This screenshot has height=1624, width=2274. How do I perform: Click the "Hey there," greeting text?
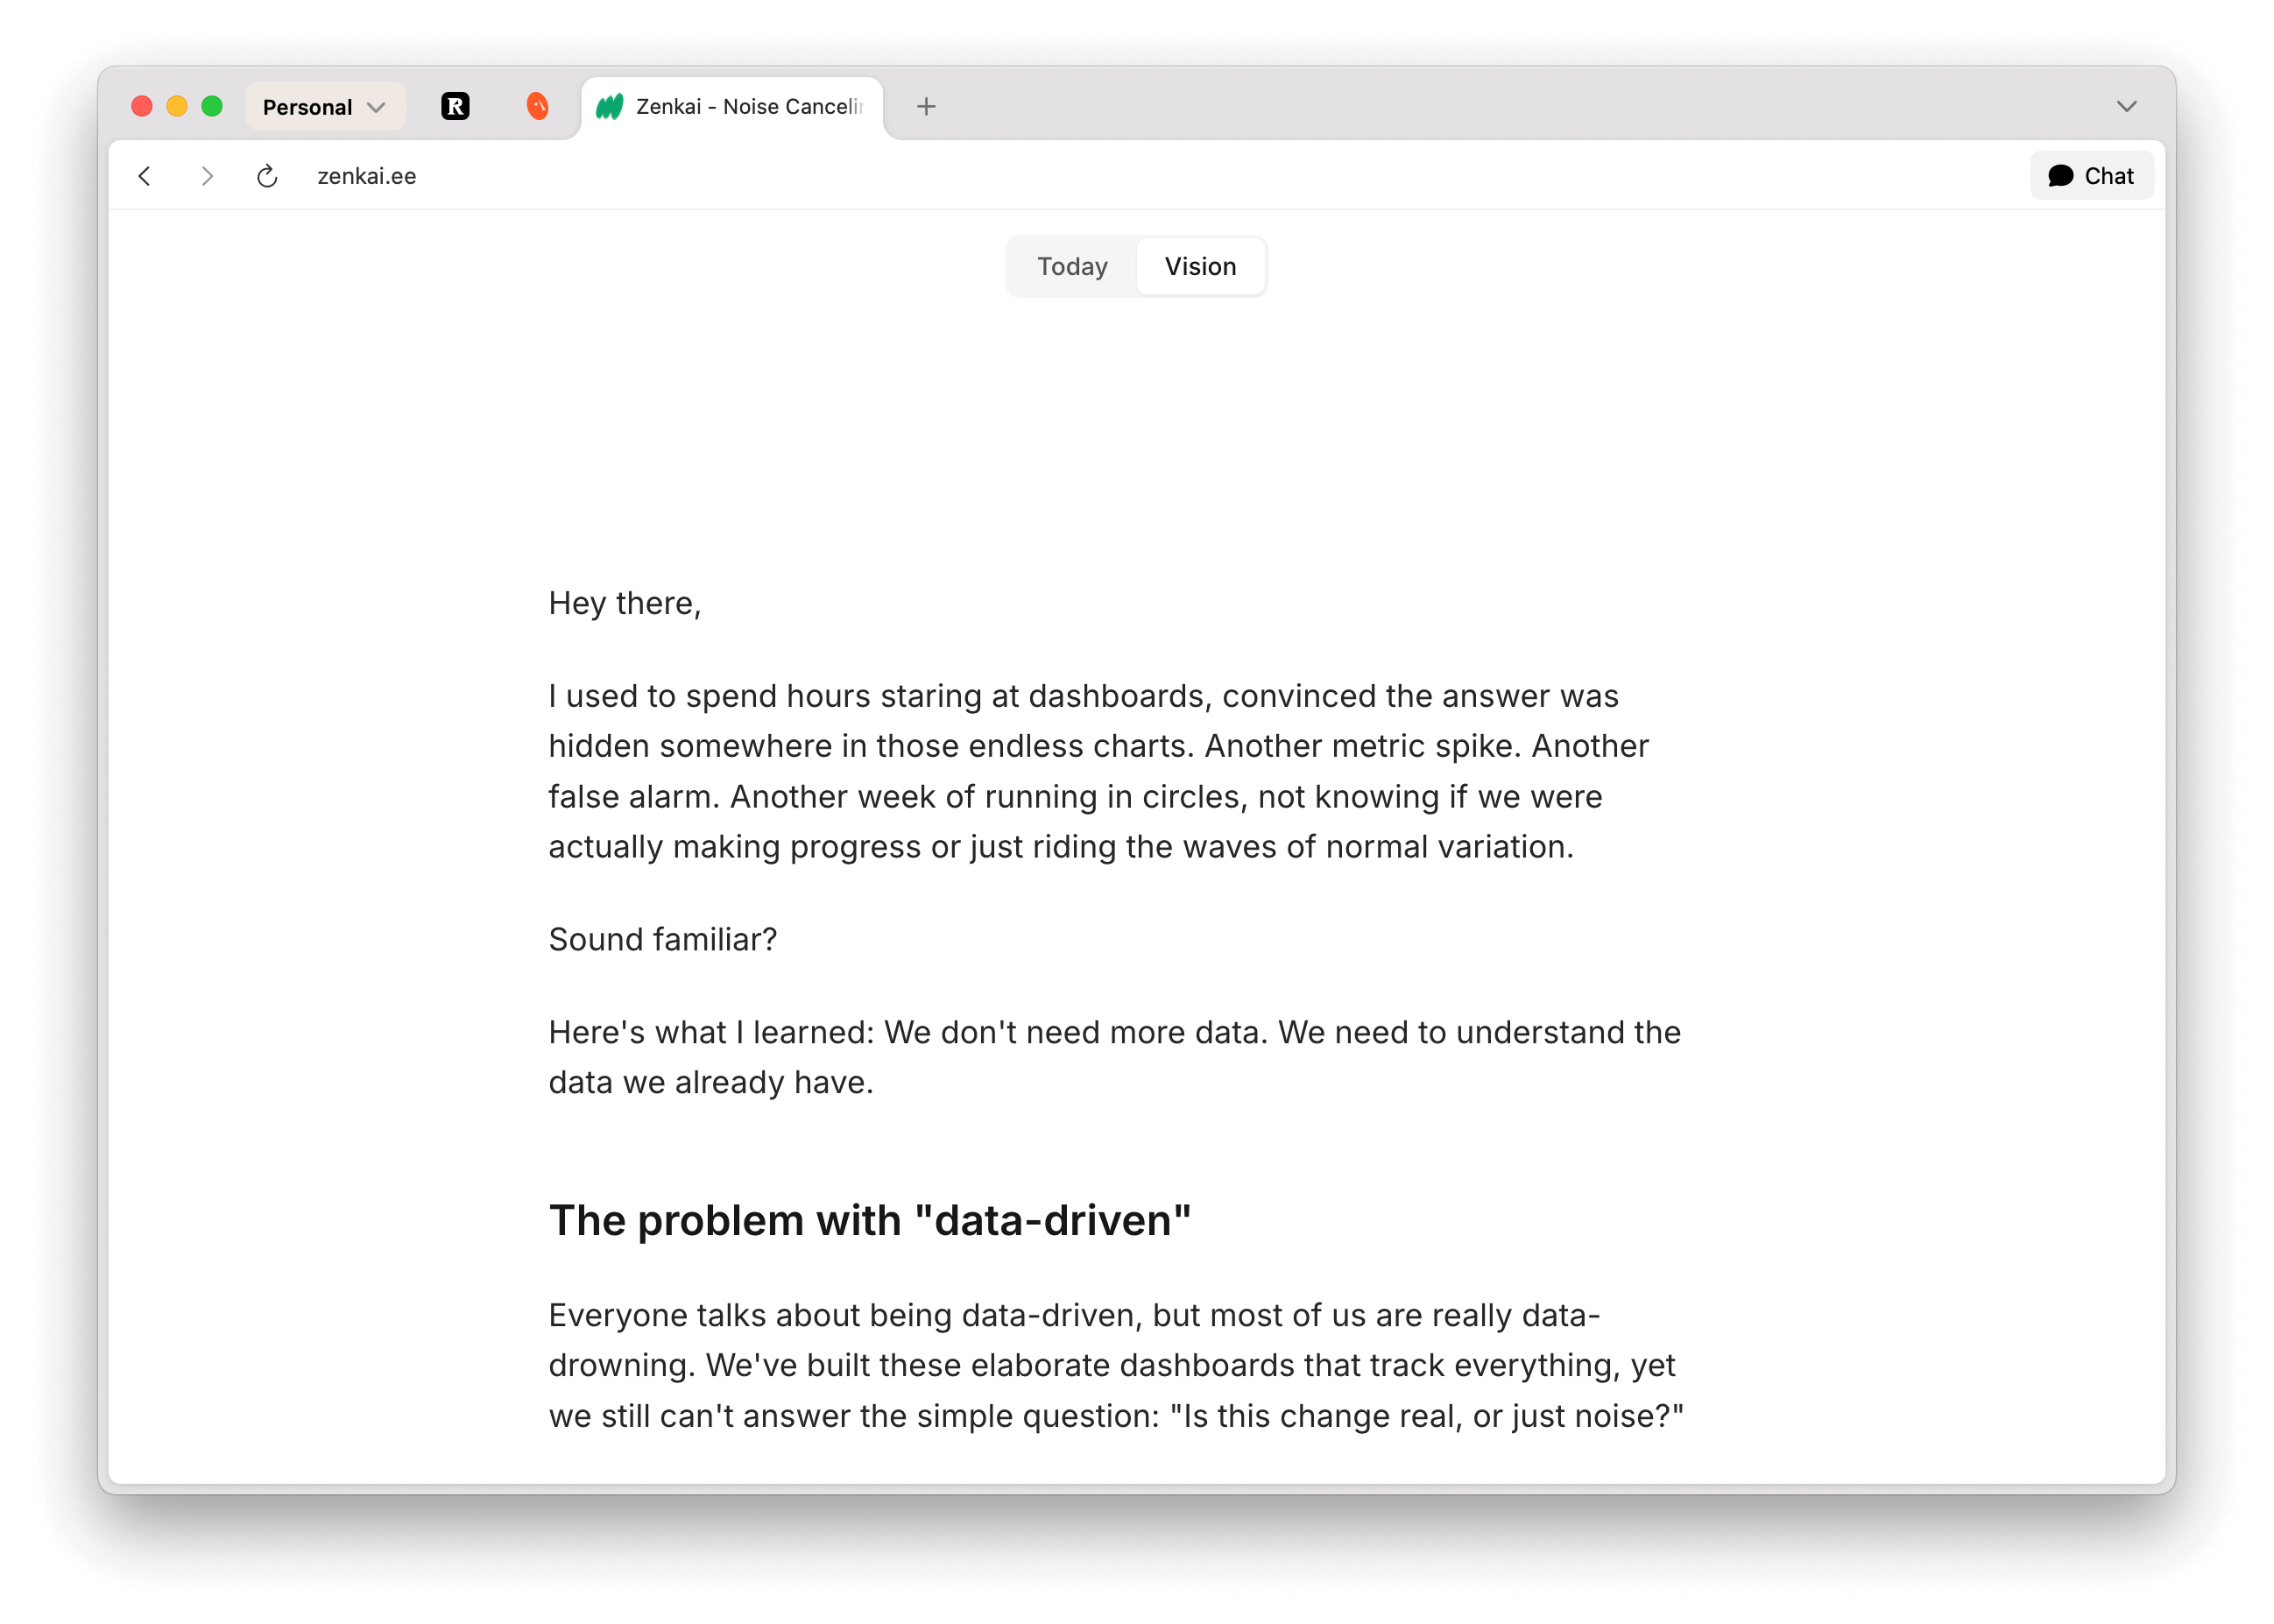(624, 603)
